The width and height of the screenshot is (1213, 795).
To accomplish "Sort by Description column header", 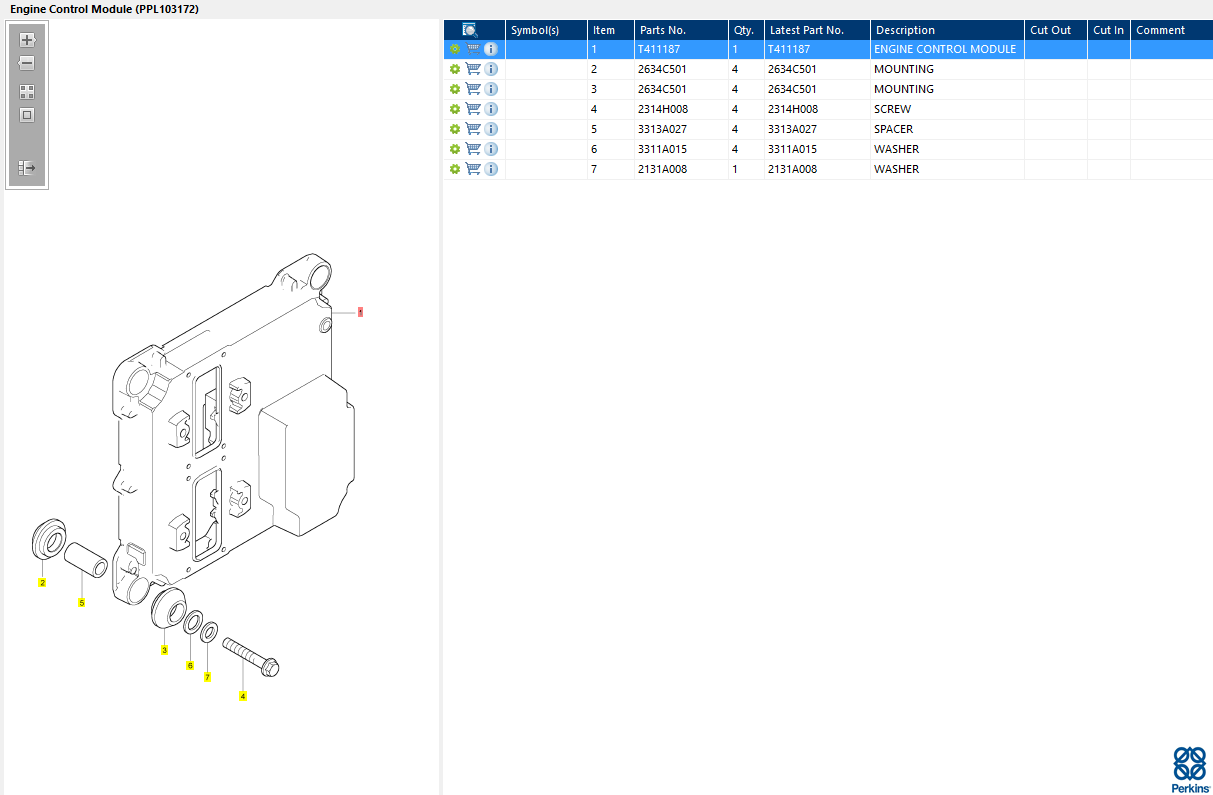I will [947, 30].
